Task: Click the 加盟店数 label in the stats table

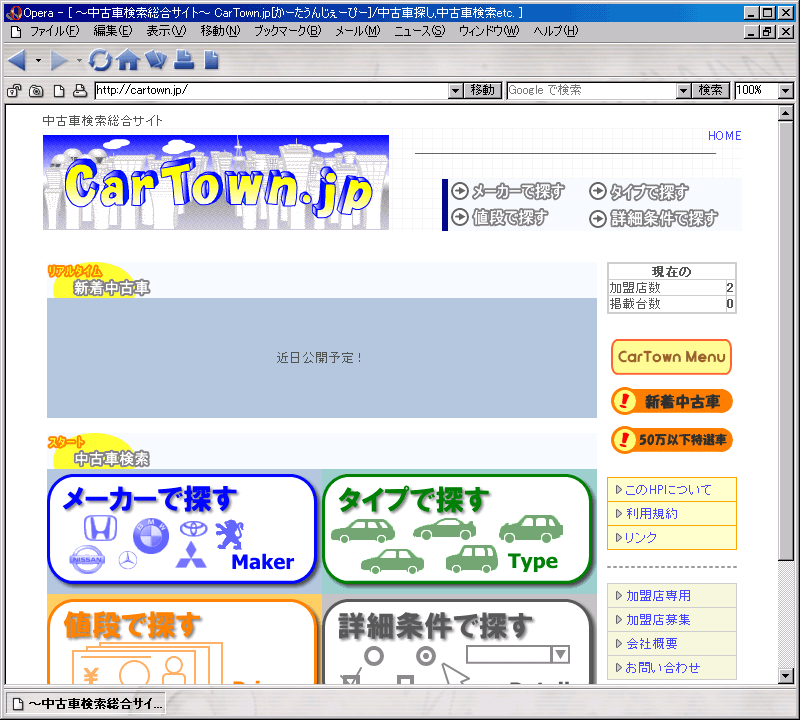Action: [x=635, y=288]
